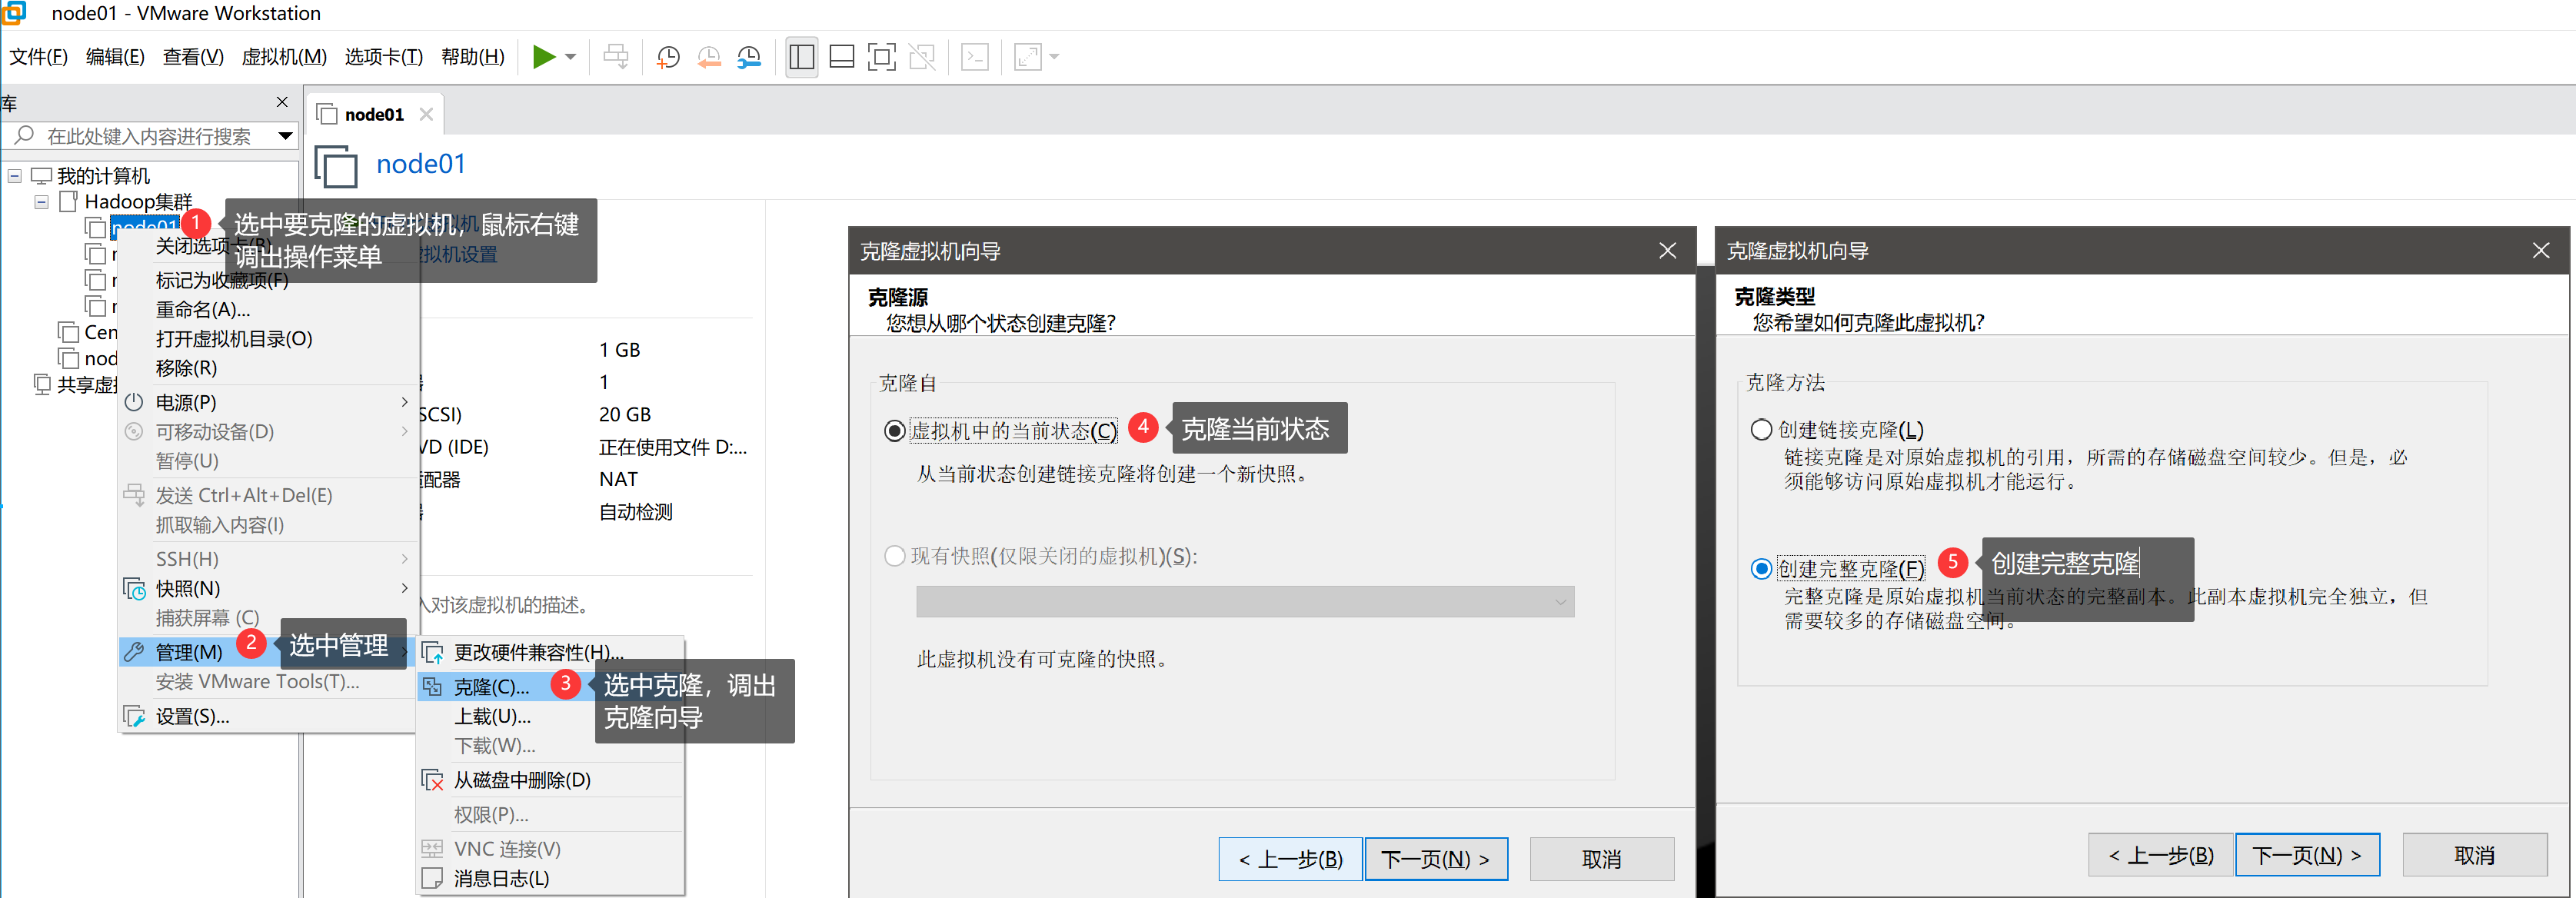This screenshot has width=2576, height=898.
Task: Open the 虚拟机(M) menu
Action: [x=284, y=57]
